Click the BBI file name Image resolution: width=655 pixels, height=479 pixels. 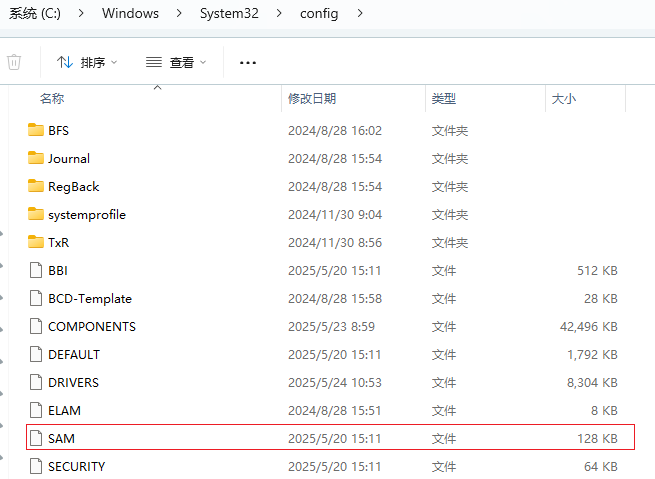pyautogui.click(x=58, y=271)
